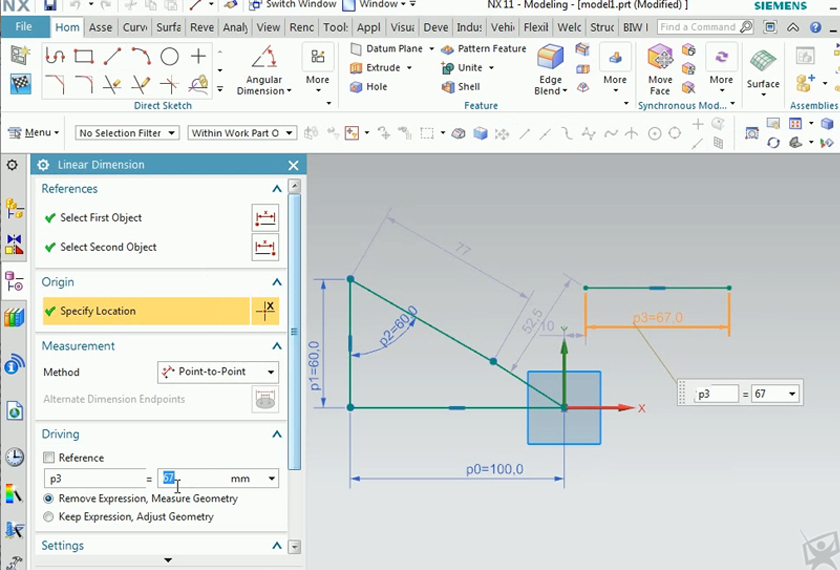Screen dimensions: 840x570
Task: Click Select First Object
Action: click(x=101, y=218)
